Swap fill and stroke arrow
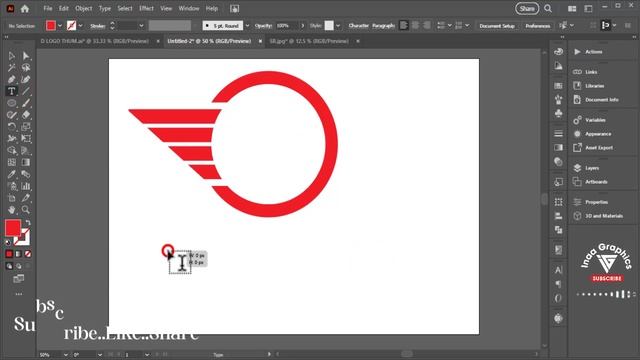640x360 pixels. click(x=28, y=223)
